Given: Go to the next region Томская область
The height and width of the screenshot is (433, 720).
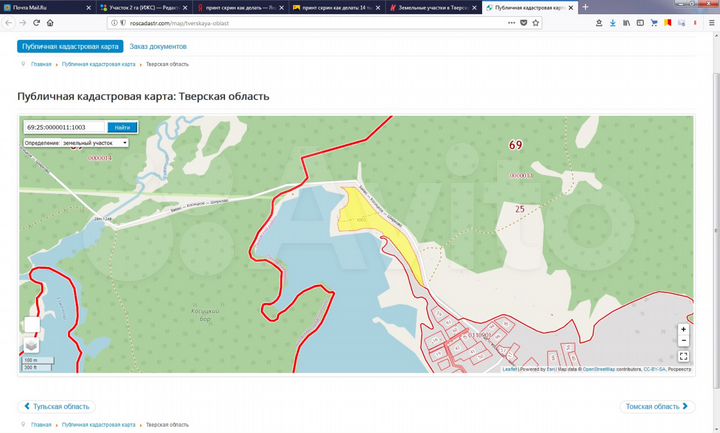Looking at the screenshot, I should tap(657, 406).
